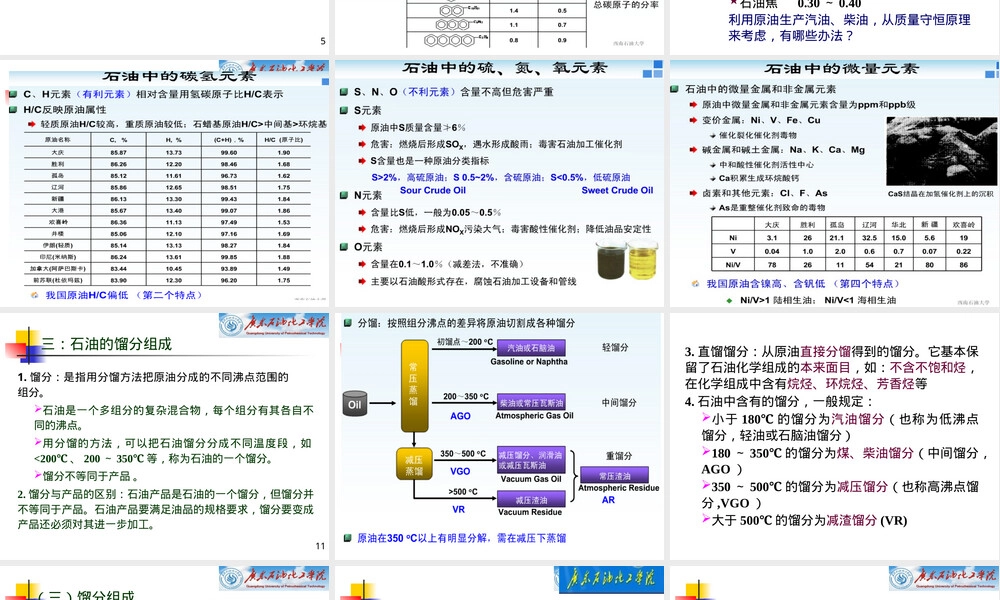Click the 'Ni/V' row header in metals table
The width and height of the screenshot is (1000, 600).
733,264
